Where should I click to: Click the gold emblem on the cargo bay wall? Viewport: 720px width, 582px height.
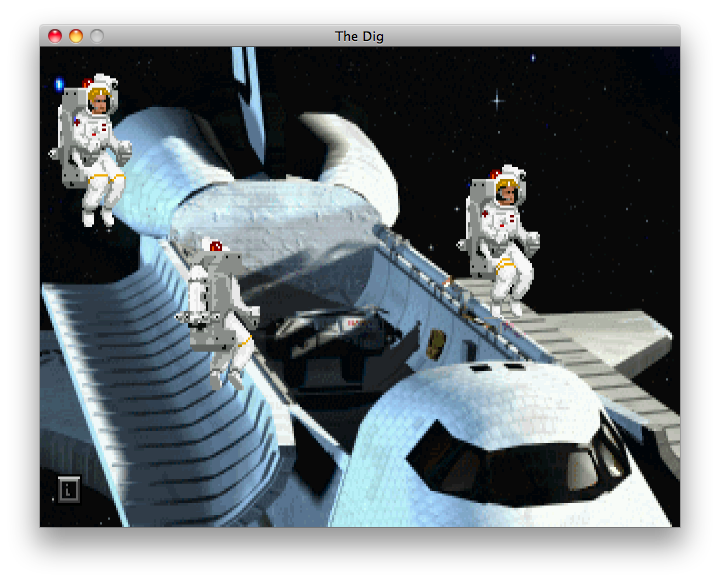(x=435, y=344)
